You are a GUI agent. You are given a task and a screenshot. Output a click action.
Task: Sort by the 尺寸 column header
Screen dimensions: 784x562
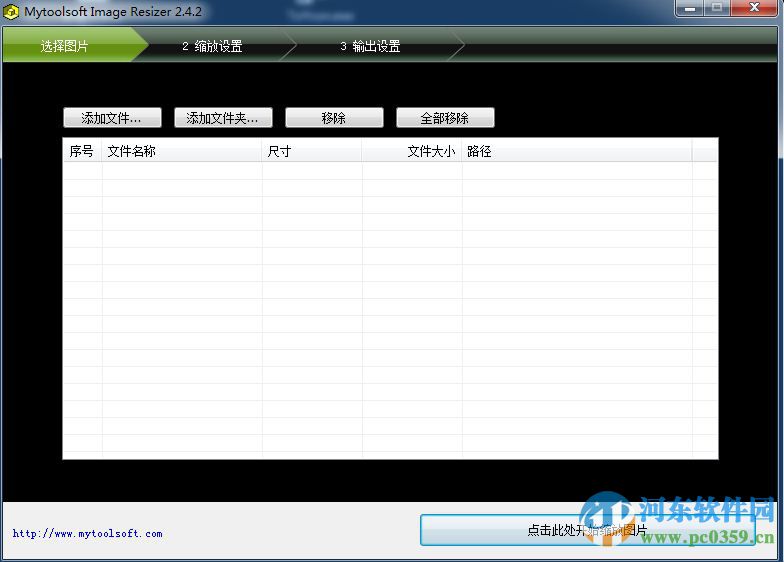312,151
